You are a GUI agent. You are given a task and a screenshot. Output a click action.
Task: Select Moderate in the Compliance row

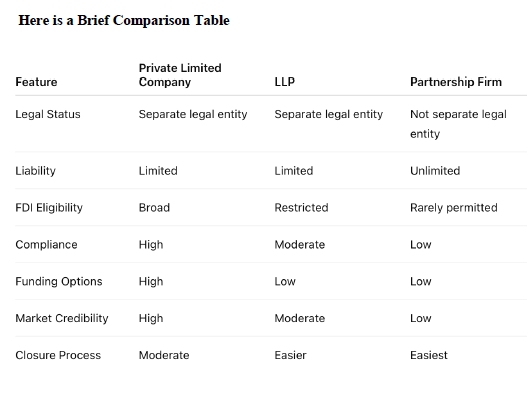click(300, 244)
